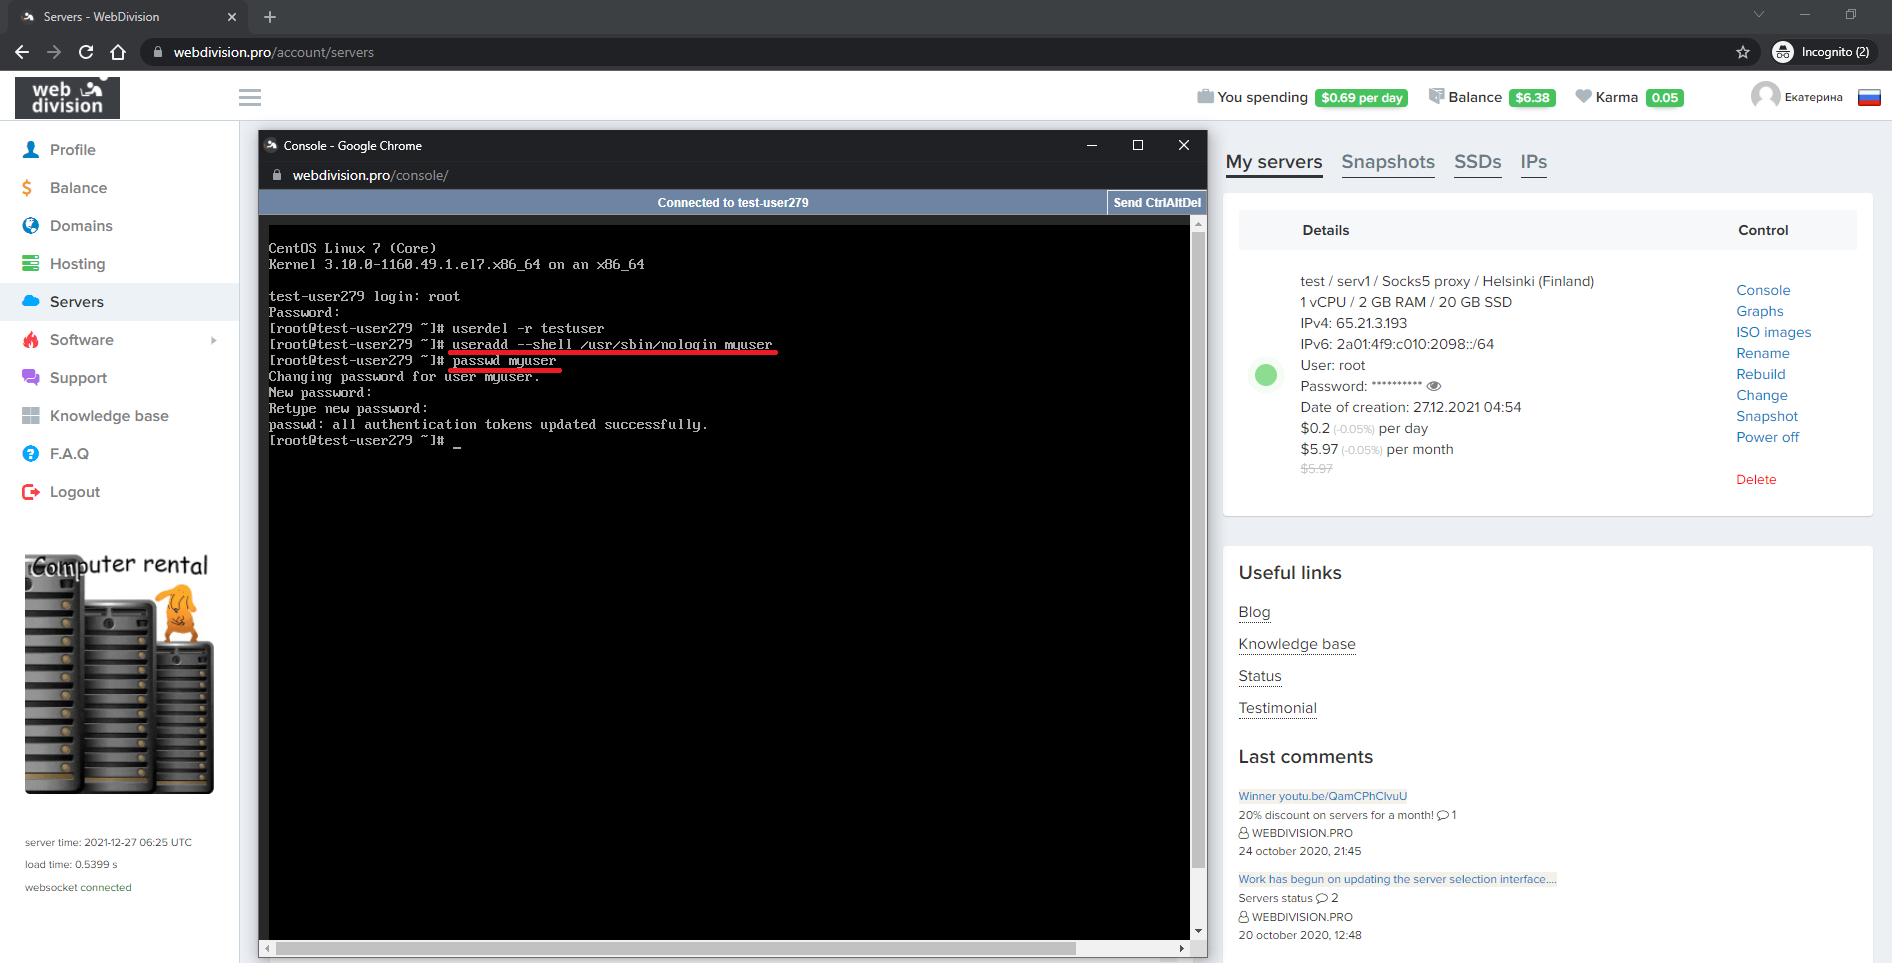Reveal server password with eye icon

coord(1433,386)
